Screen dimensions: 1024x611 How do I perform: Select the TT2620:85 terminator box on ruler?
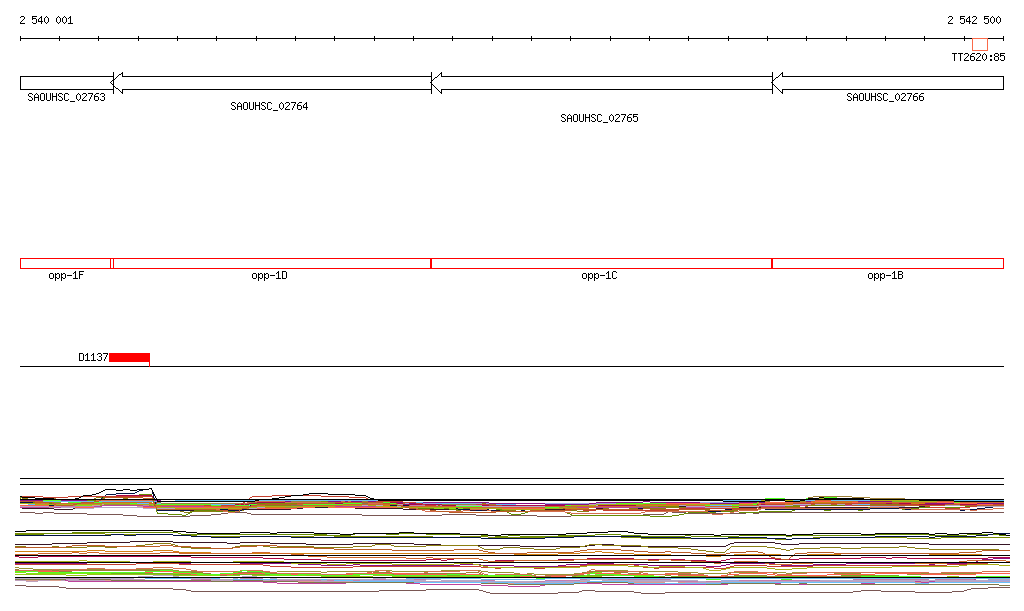(979, 44)
